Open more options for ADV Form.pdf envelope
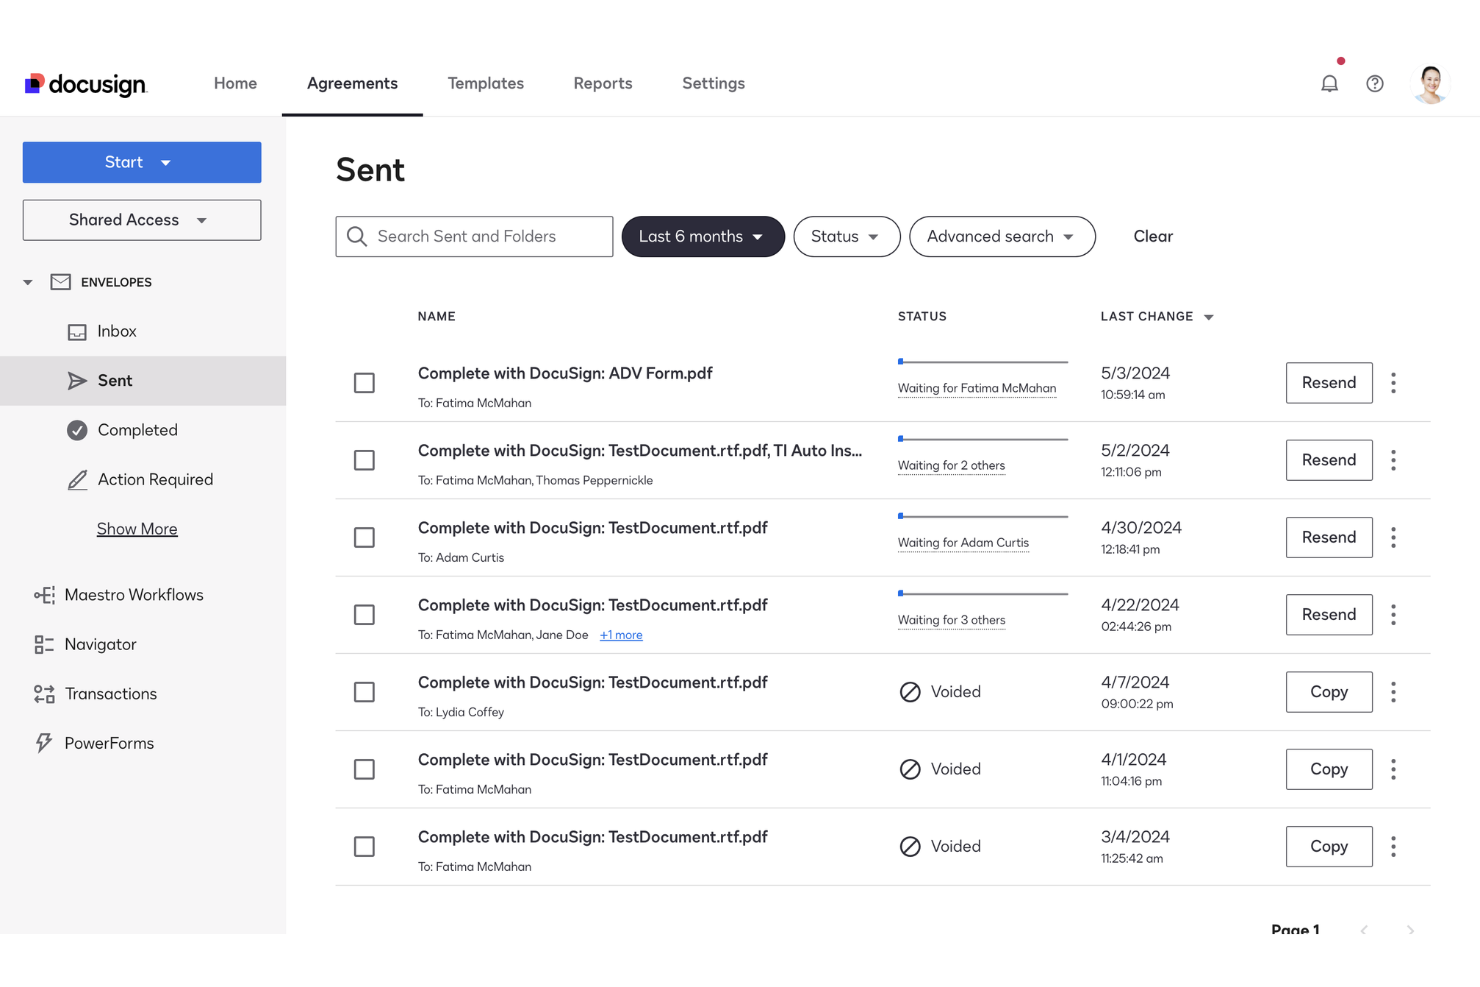Screen dimensions: 1480x987 (1393, 383)
